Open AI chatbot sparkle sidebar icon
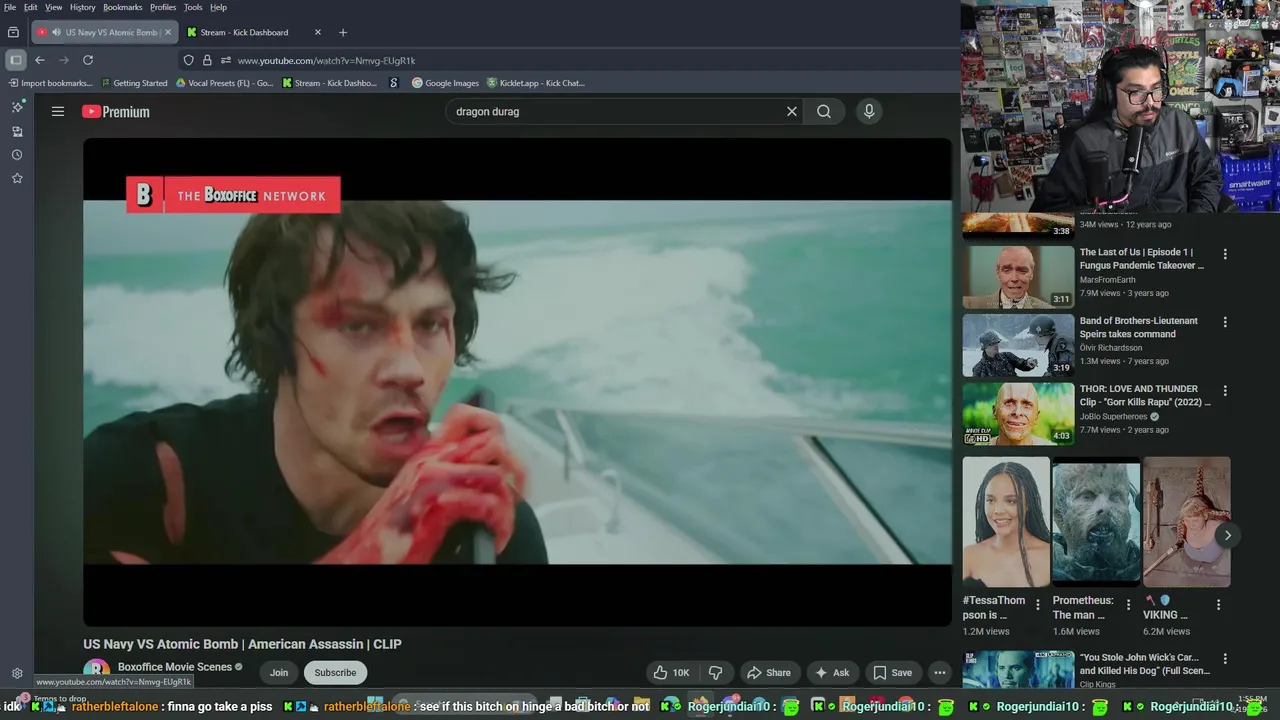The width and height of the screenshot is (1280, 720). tap(17, 107)
